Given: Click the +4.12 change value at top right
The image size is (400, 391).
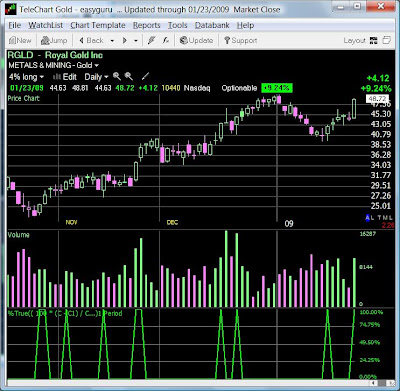Looking at the screenshot, I should coord(378,78).
